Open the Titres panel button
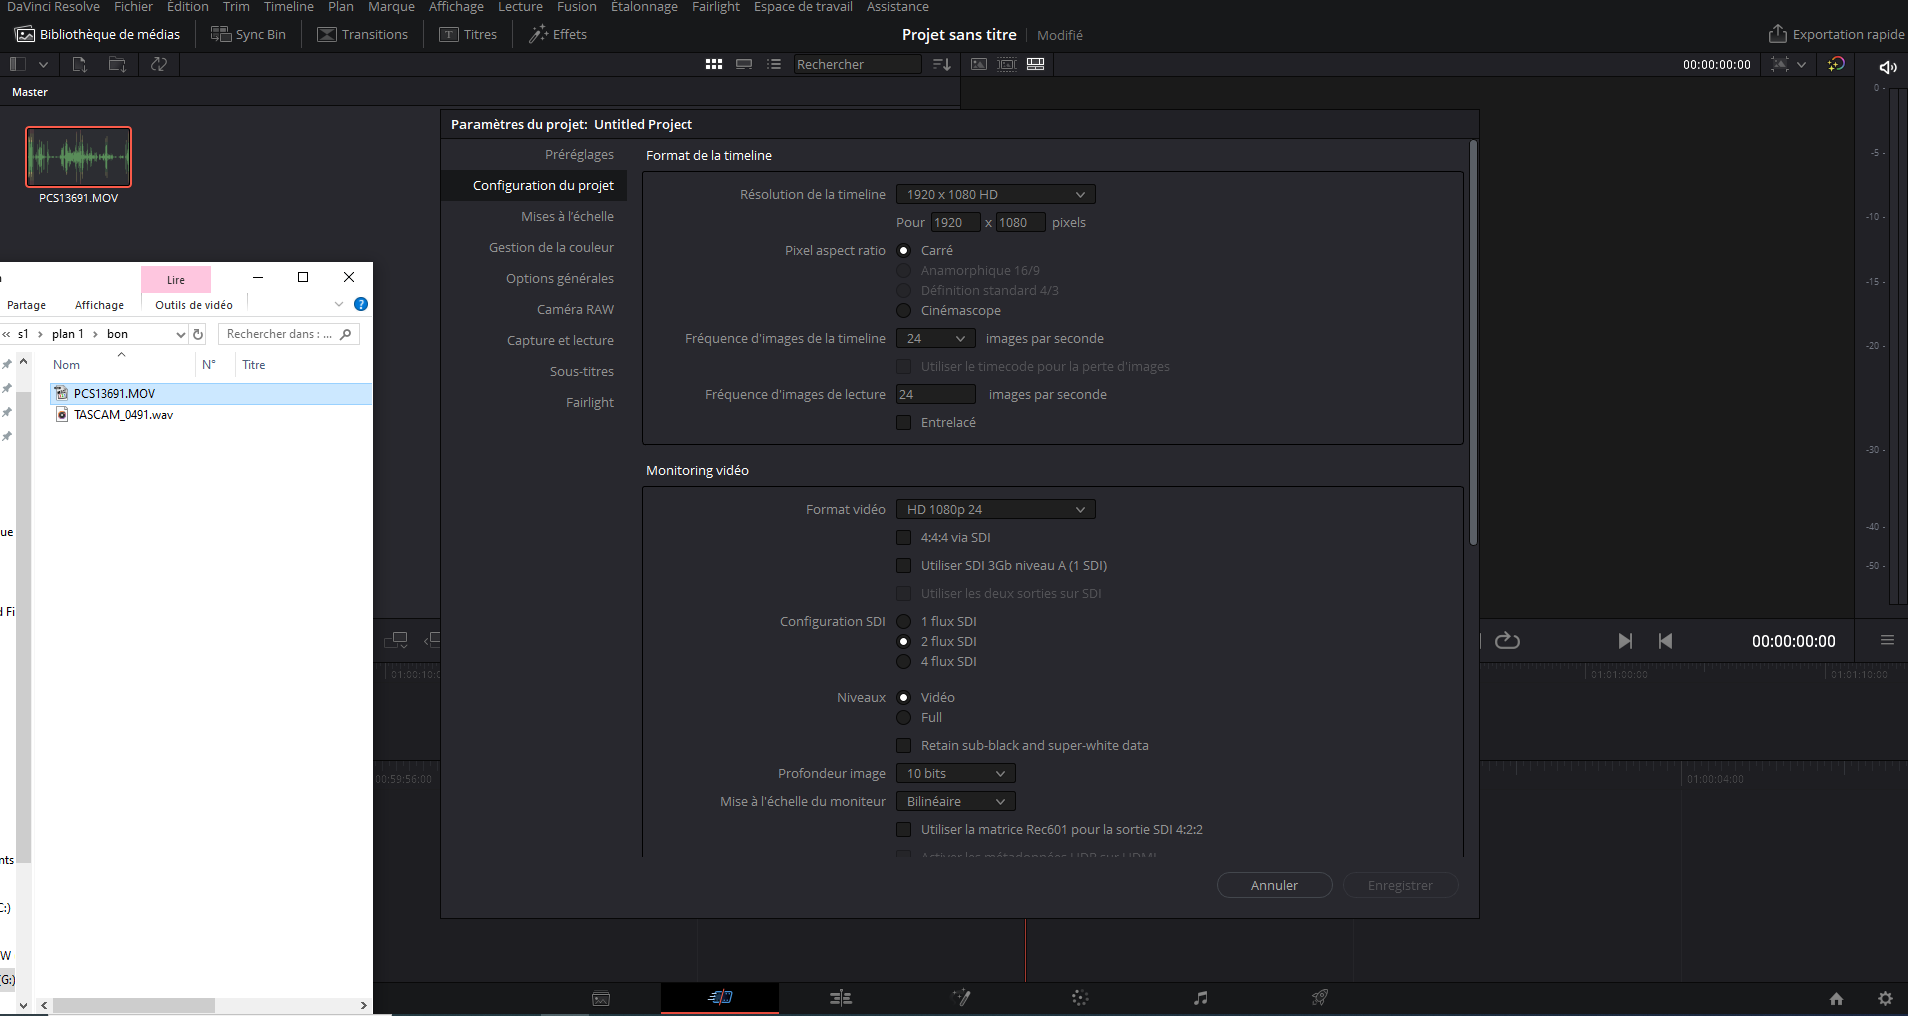 (x=468, y=34)
